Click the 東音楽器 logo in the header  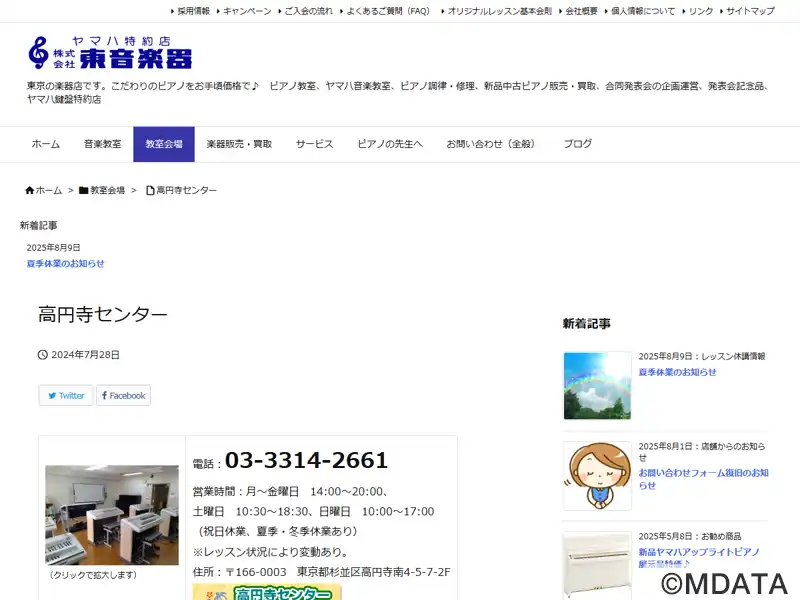[110, 53]
